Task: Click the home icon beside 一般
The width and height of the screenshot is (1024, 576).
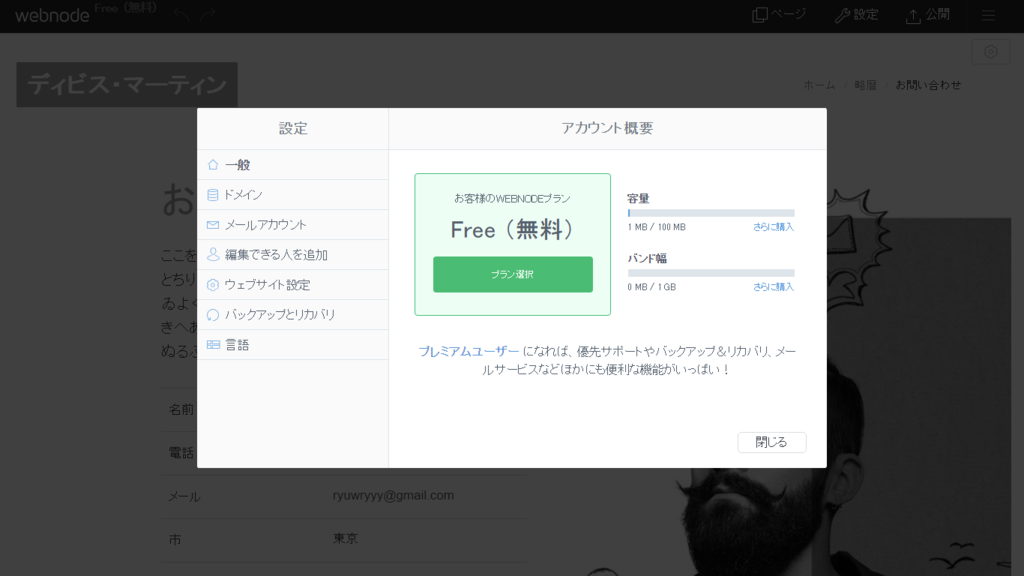Action: (x=213, y=165)
